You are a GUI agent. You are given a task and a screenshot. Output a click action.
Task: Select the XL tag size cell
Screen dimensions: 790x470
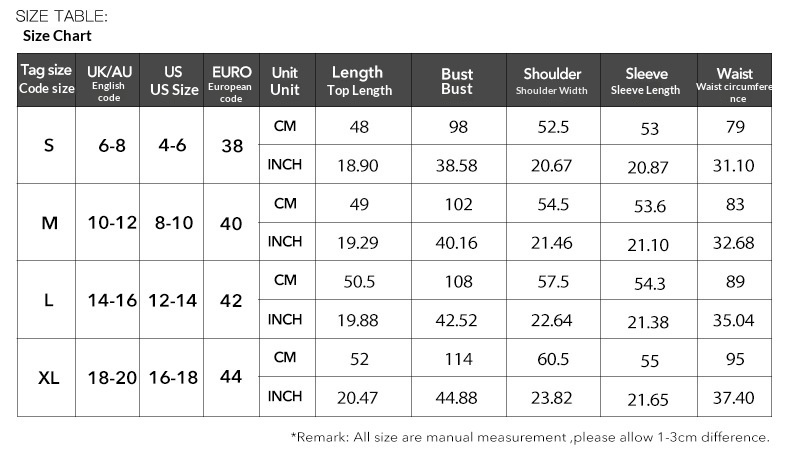(49, 378)
